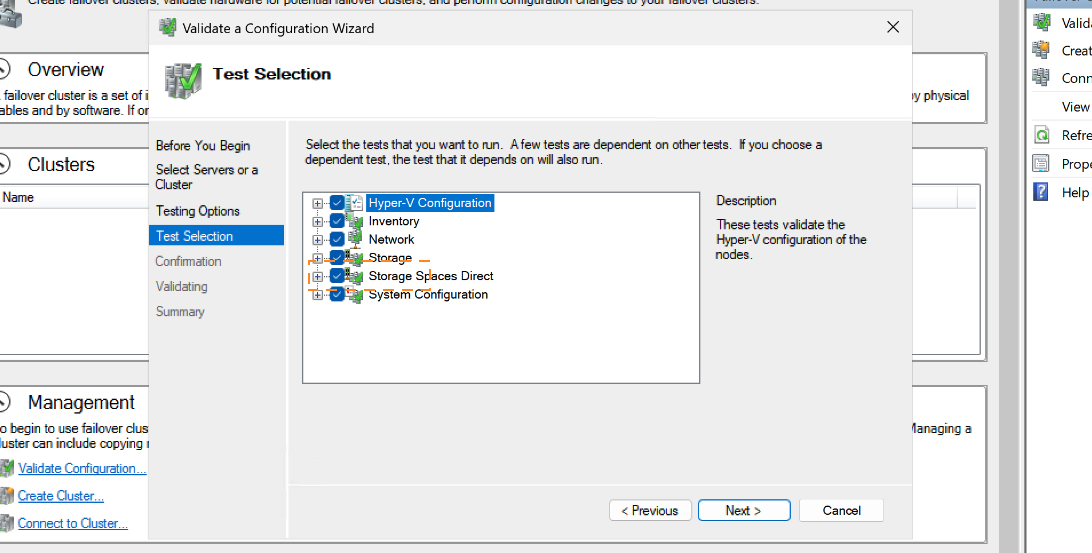Click the Validate Cluster icon in Actions pane
This screenshot has width=1092, height=553.
[1042, 22]
